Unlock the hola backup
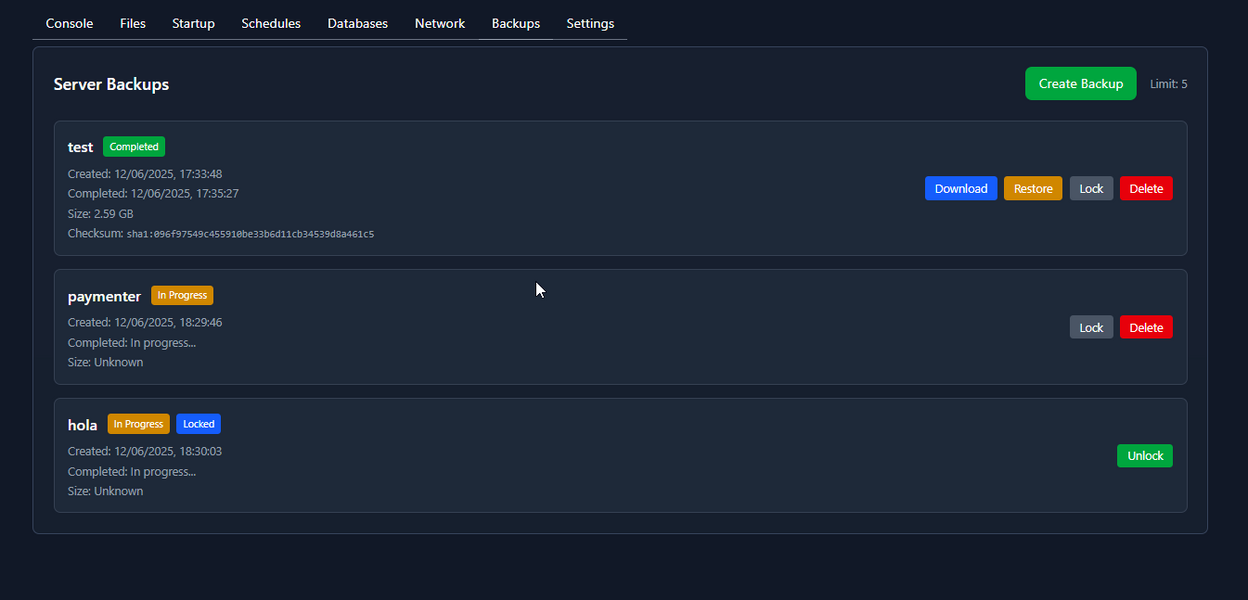 click(x=1145, y=456)
